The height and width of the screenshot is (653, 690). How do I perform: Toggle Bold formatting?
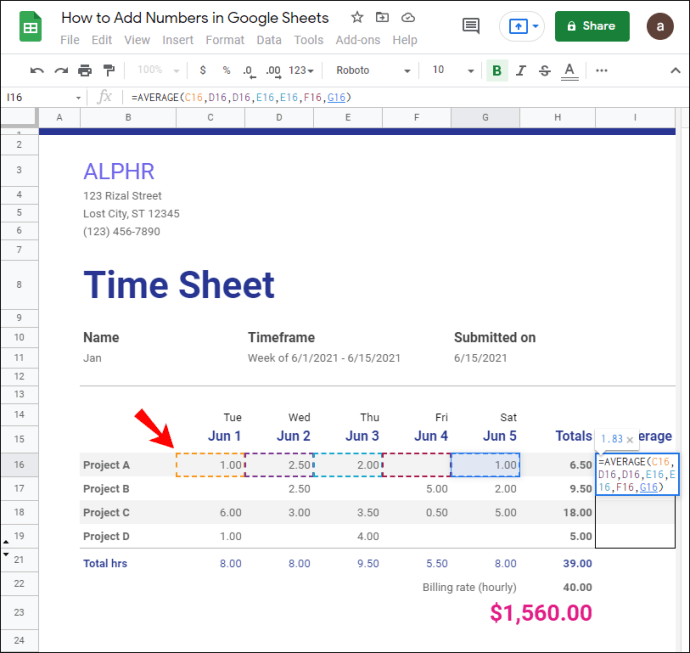(x=497, y=70)
